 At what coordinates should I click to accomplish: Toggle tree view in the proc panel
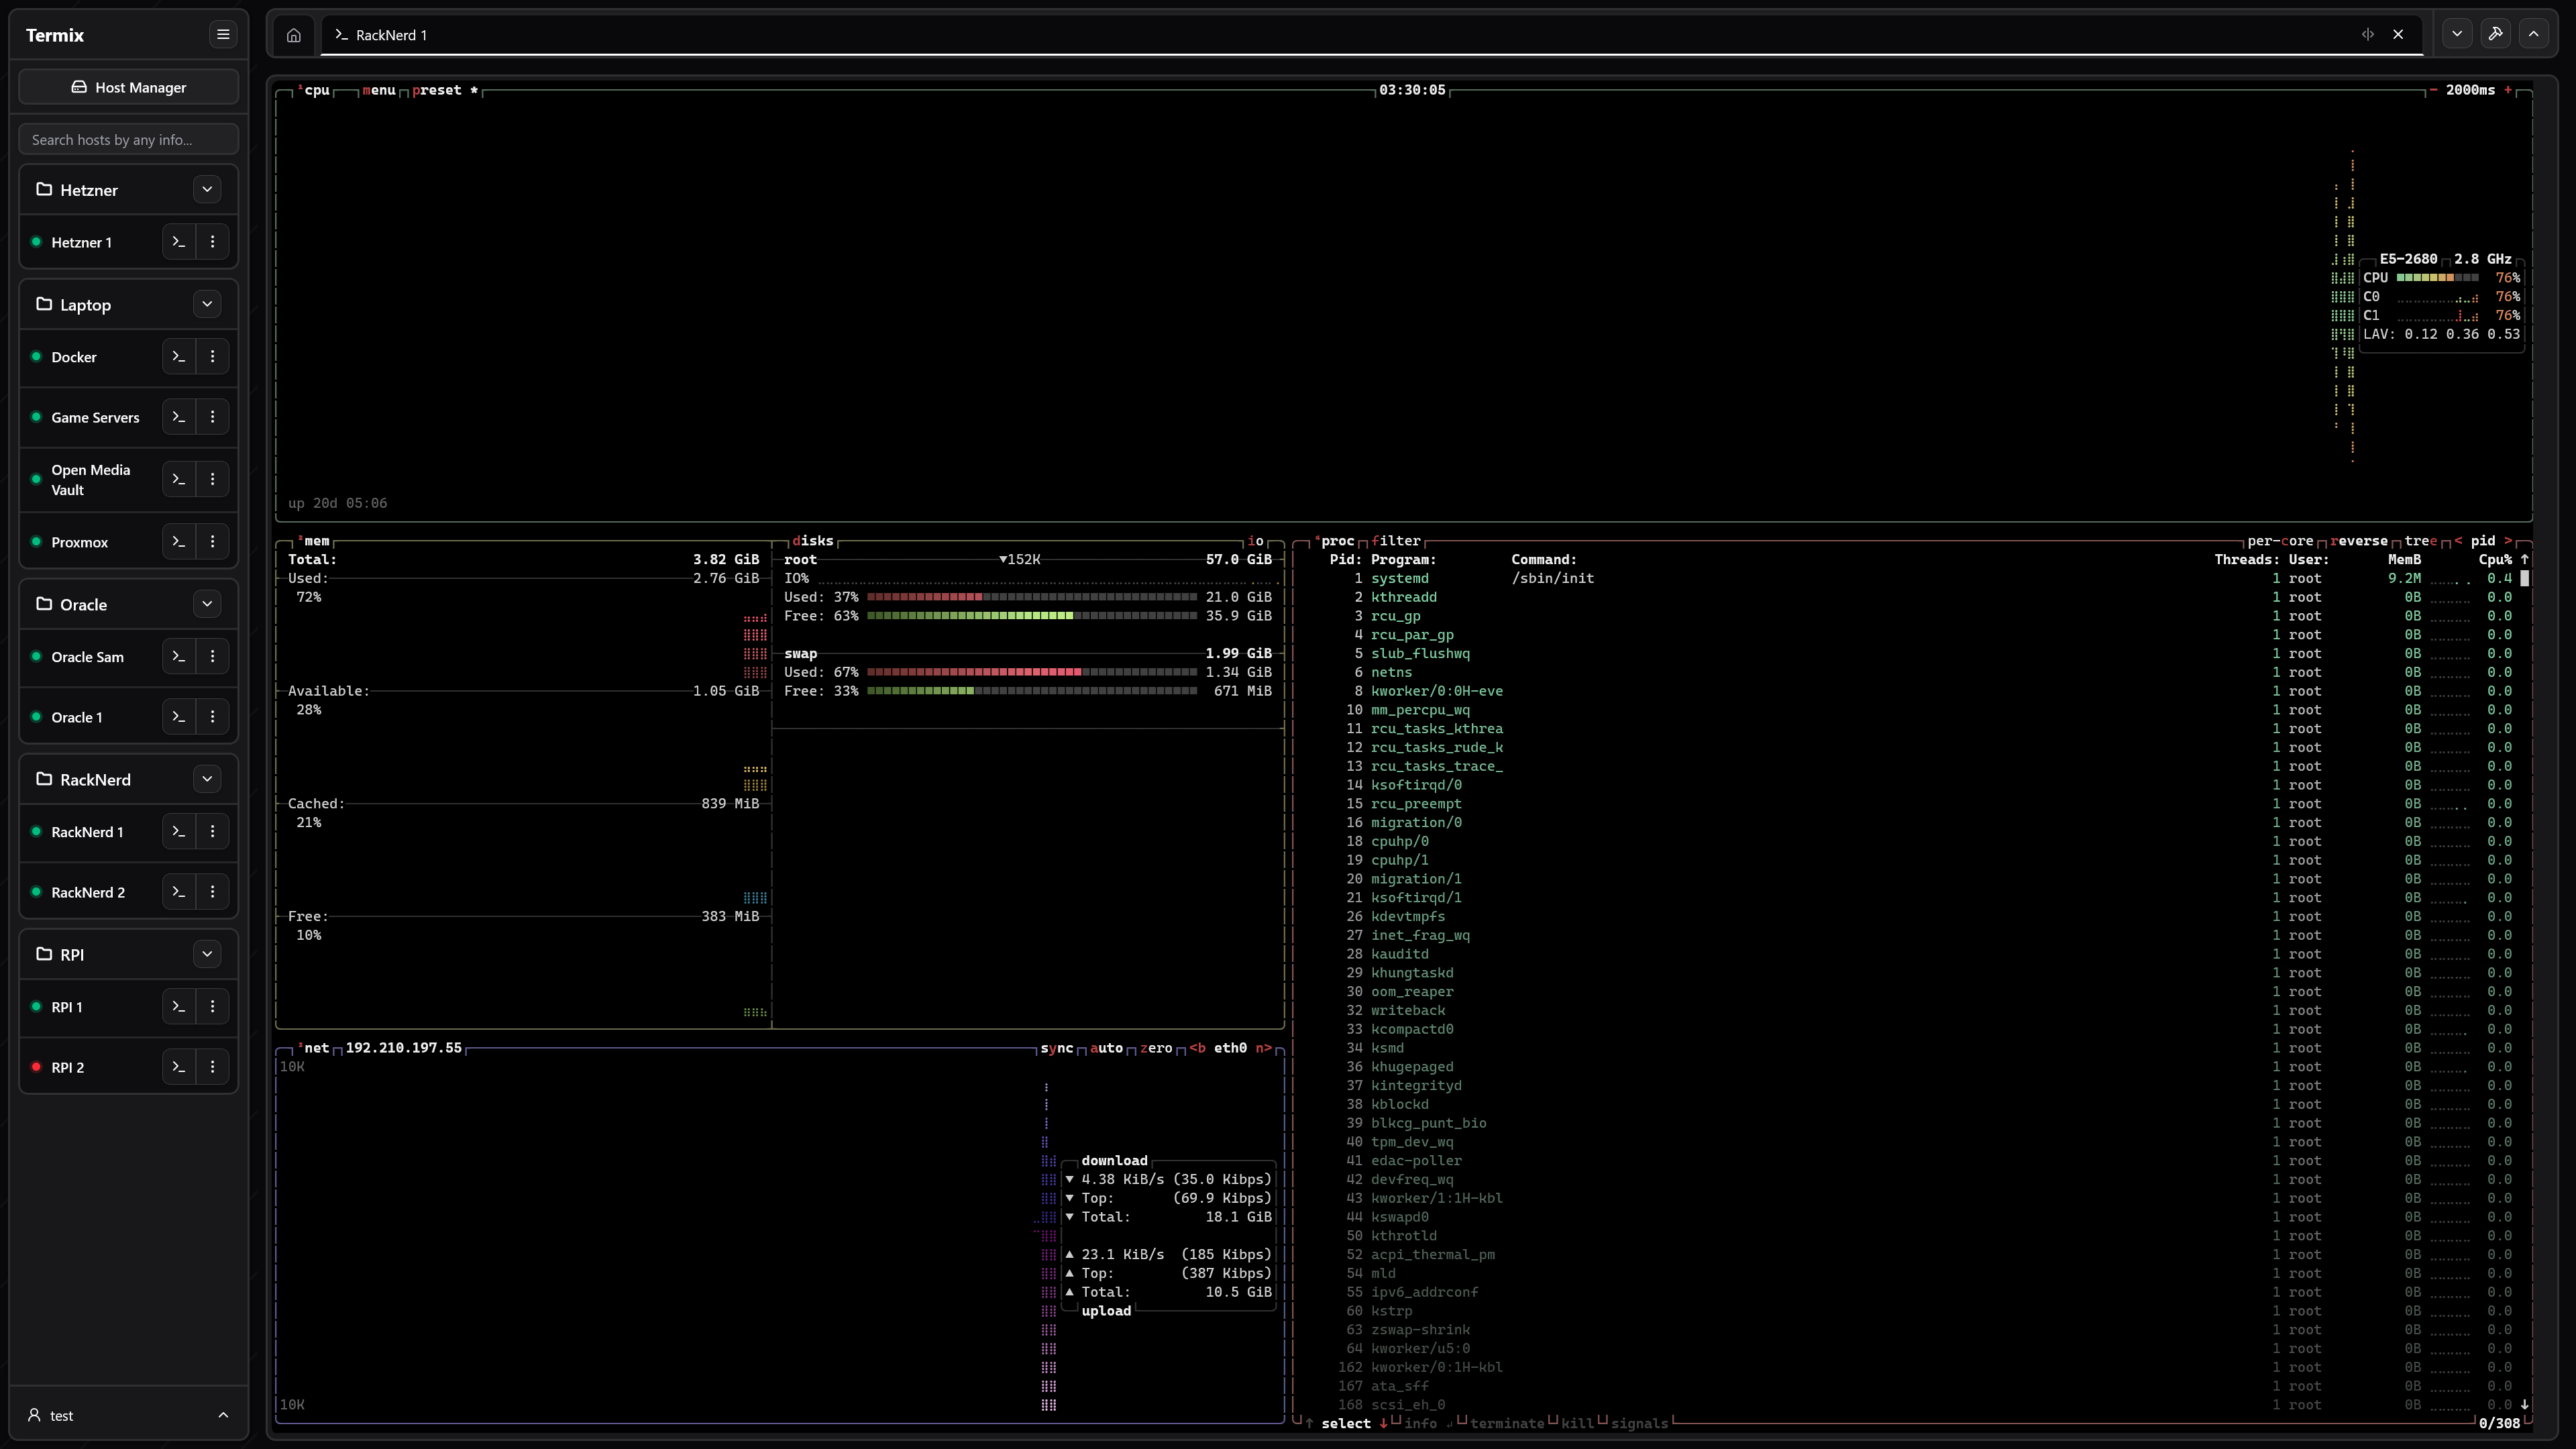2420,541
